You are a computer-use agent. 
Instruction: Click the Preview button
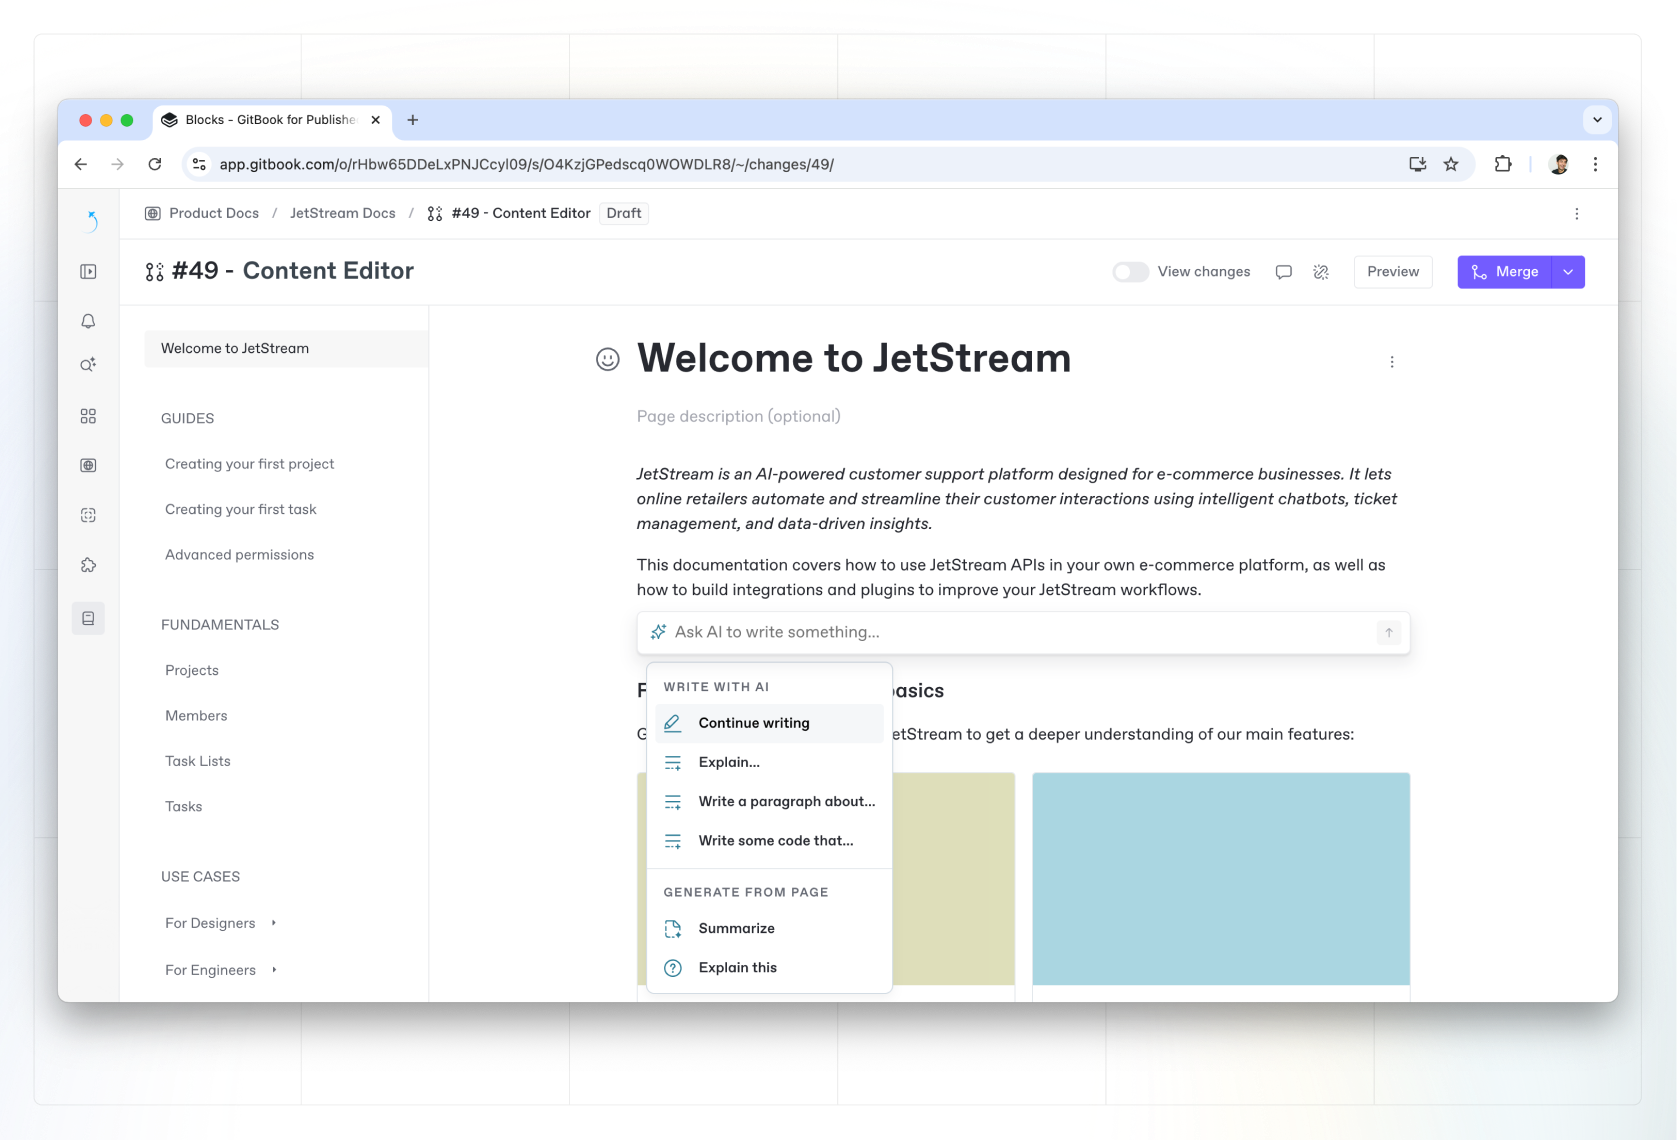[x=1392, y=272]
